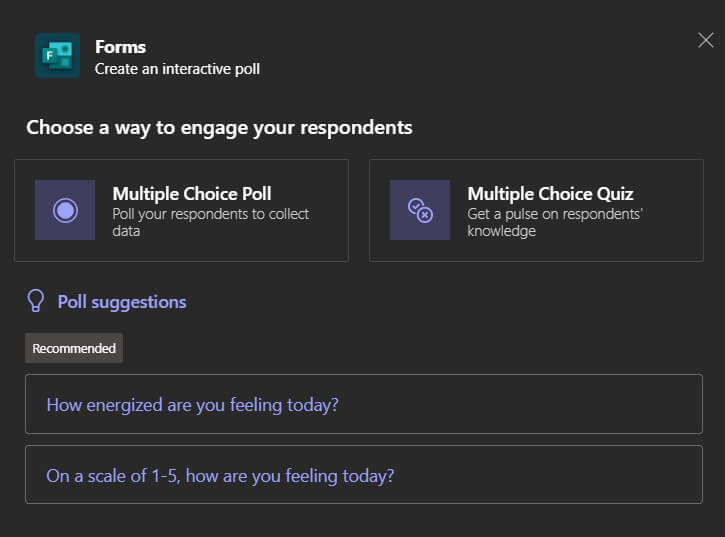The height and width of the screenshot is (537, 725).
Task: Select the Multiple Choice Poll title
Action: pyautogui.click(x=191, y=194)
